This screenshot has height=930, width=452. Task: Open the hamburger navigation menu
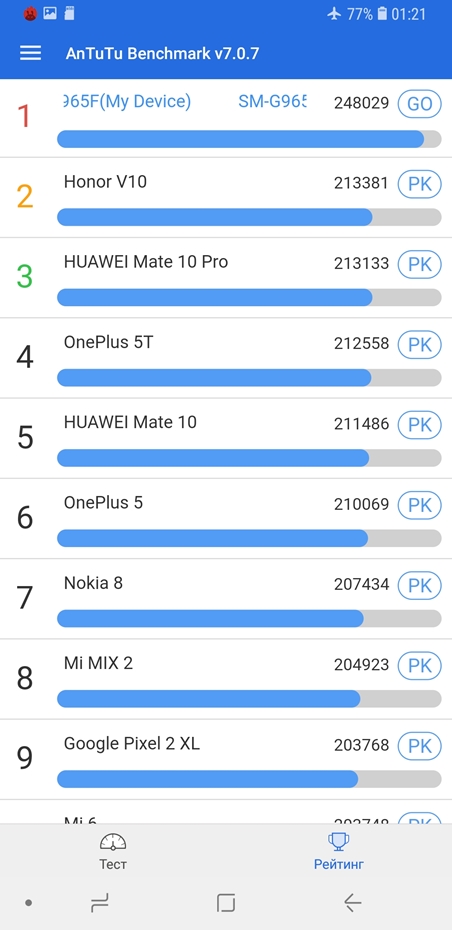click(x=30, y=53)
